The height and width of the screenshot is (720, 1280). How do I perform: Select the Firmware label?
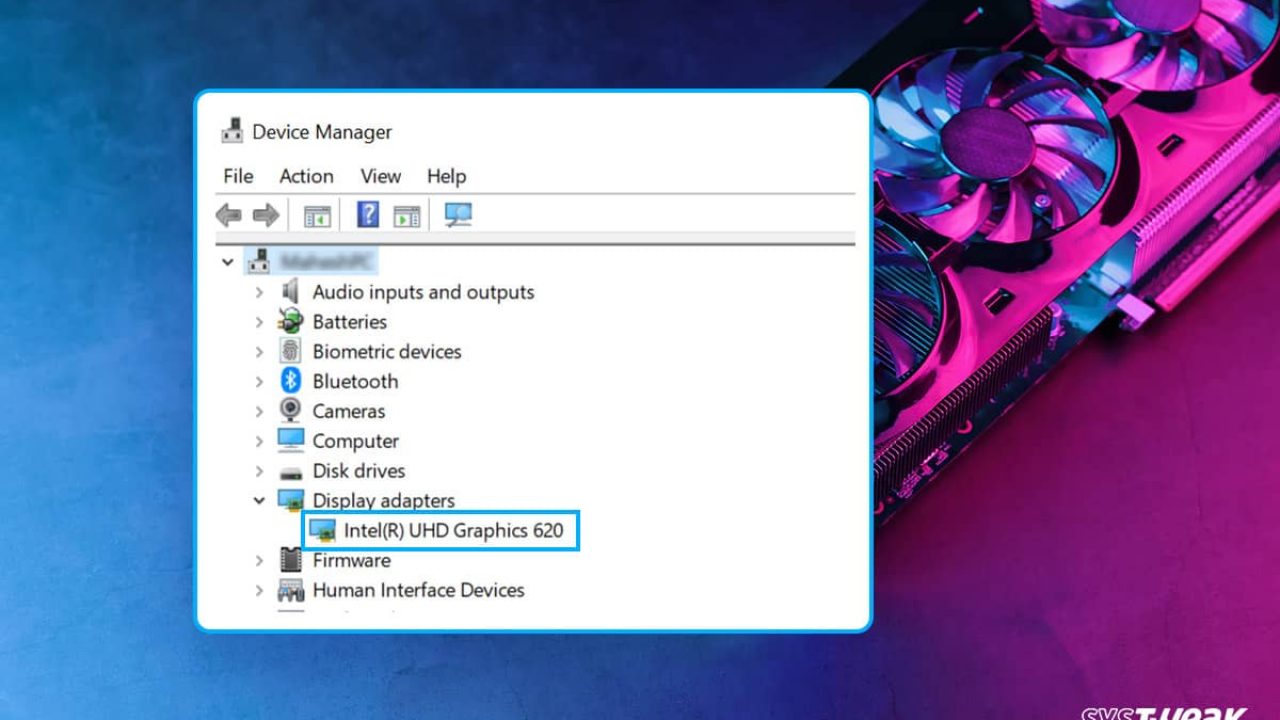[x=351, y=560]
